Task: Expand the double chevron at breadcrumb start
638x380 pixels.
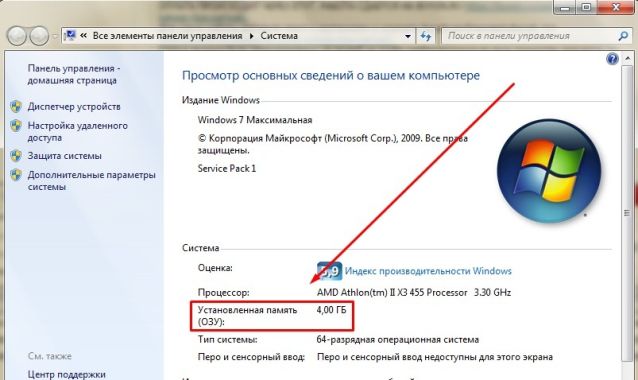Action: point(83,36)
